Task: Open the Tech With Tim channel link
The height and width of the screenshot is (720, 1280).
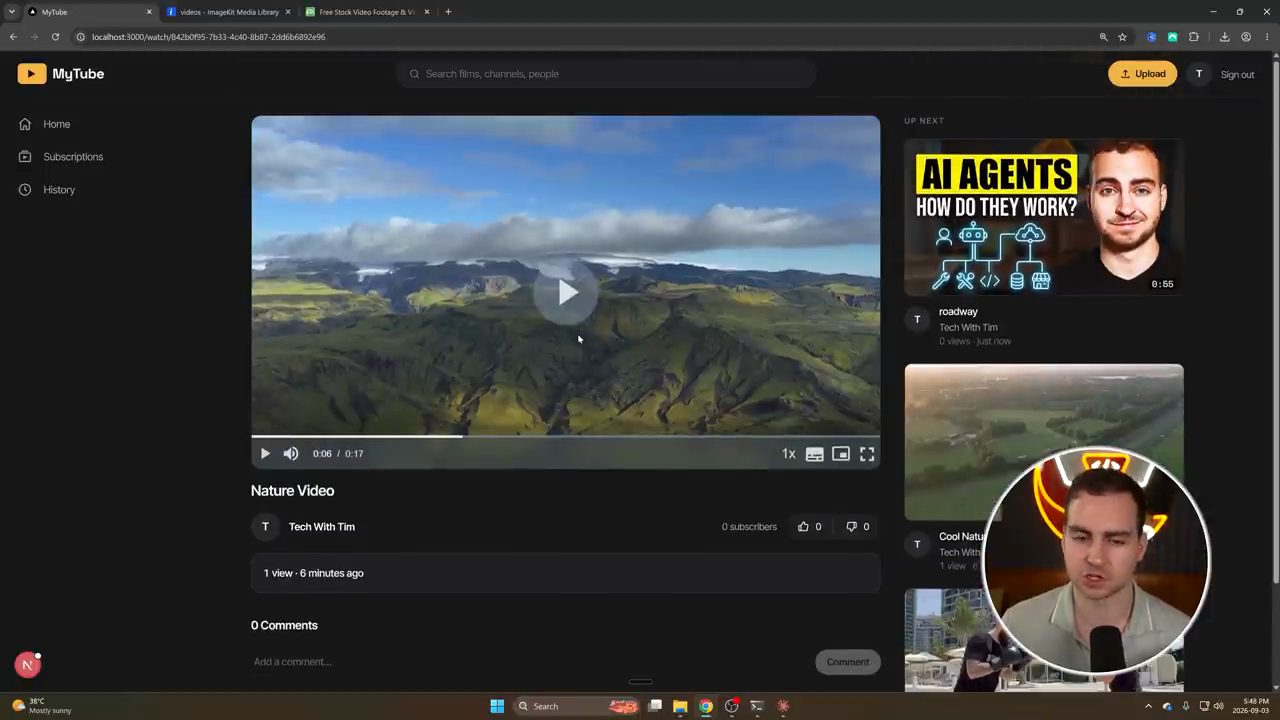Action: pyautogui.click(x=322, y=527)
